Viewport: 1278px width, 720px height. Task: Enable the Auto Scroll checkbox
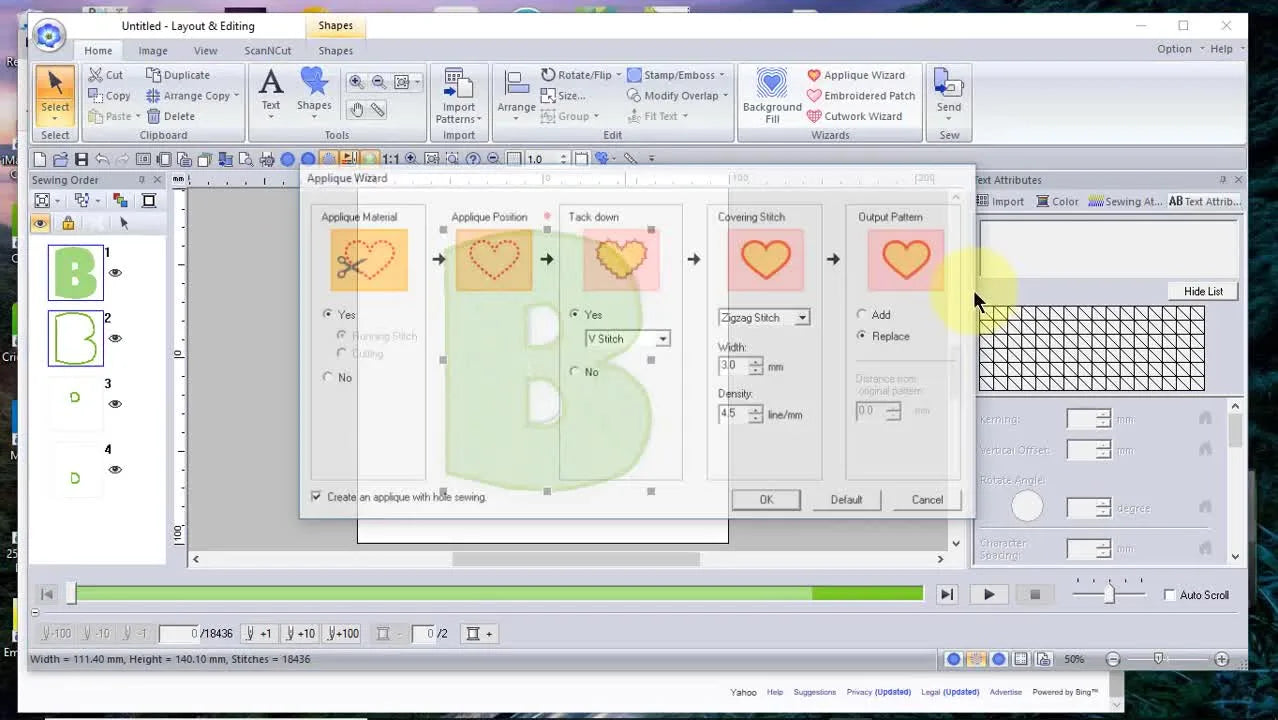tap(1169, 595)
